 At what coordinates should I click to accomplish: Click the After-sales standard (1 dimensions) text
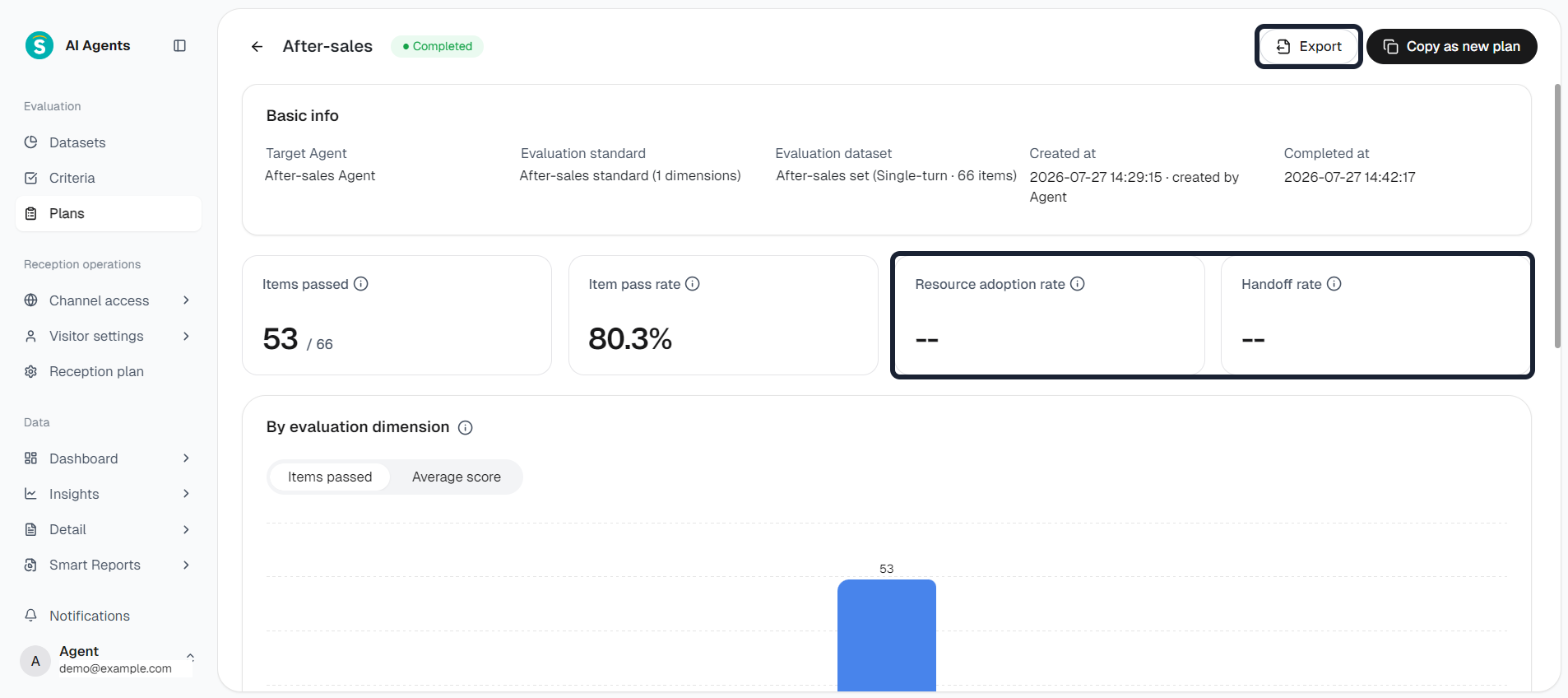coord(630,176)
